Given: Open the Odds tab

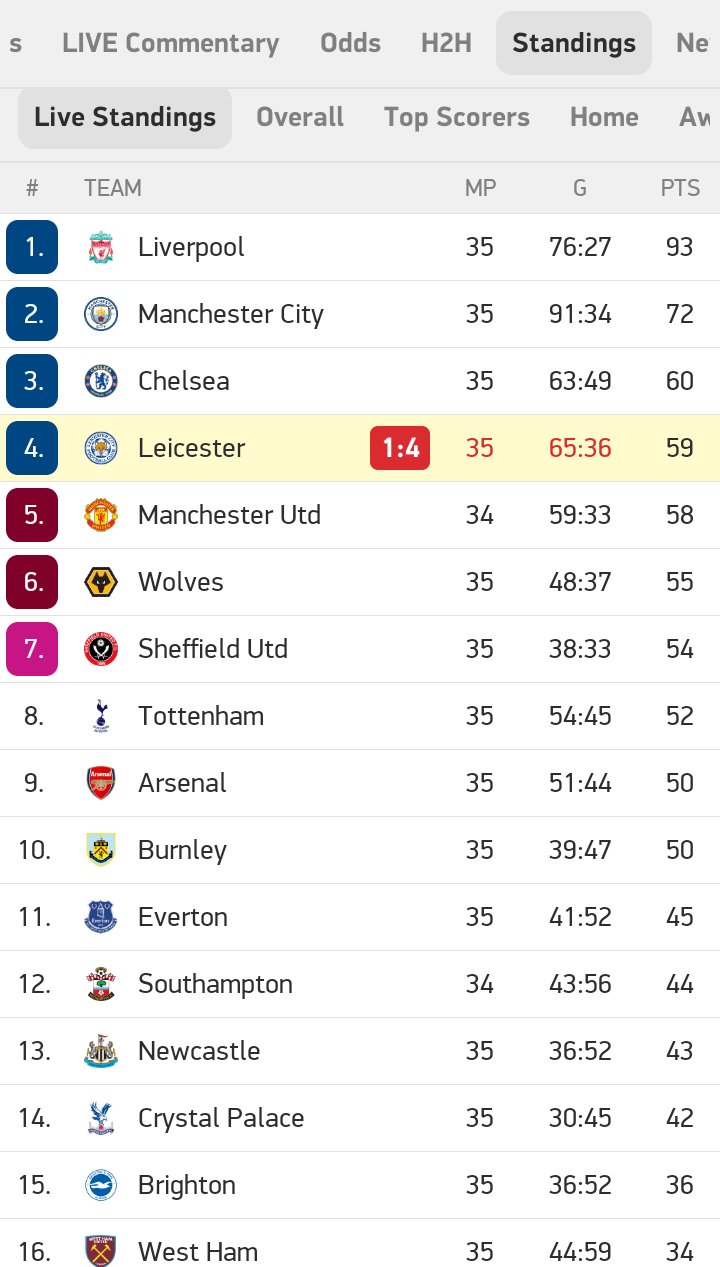Looking at the screenshot, I should pos(350,43).
